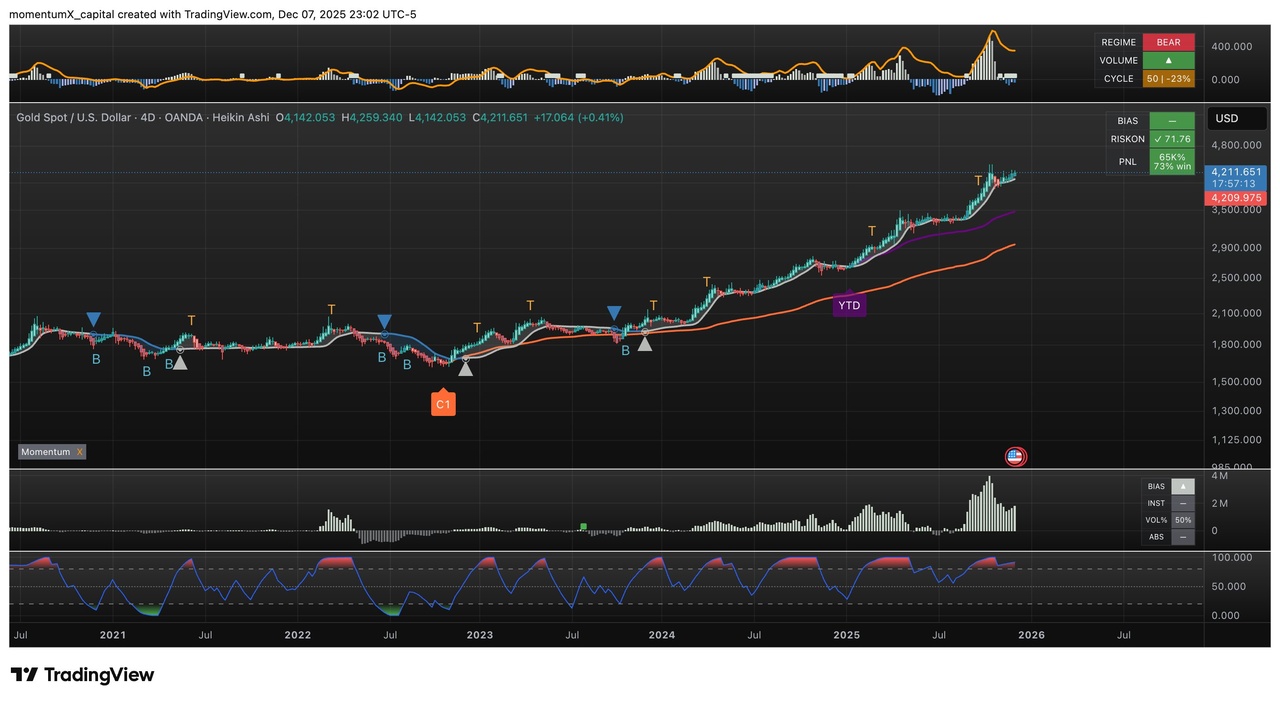Click the PNL 65K% 73% win cell
This screenshot has height=702, width=1280.
(x=1171, y=162)
